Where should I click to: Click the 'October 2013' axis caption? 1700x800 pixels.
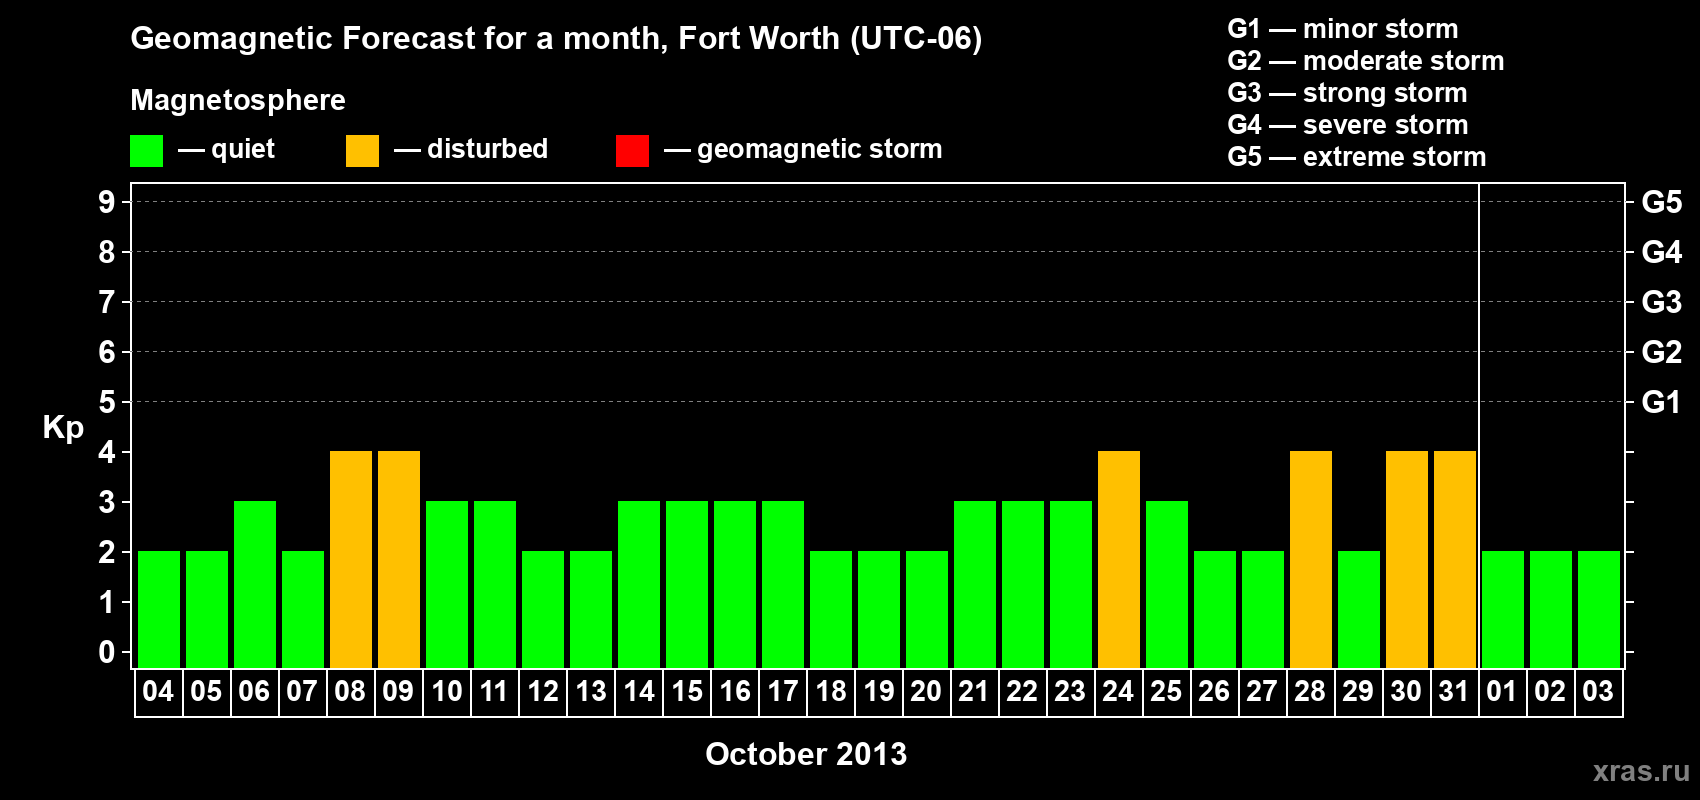(806, 754)
